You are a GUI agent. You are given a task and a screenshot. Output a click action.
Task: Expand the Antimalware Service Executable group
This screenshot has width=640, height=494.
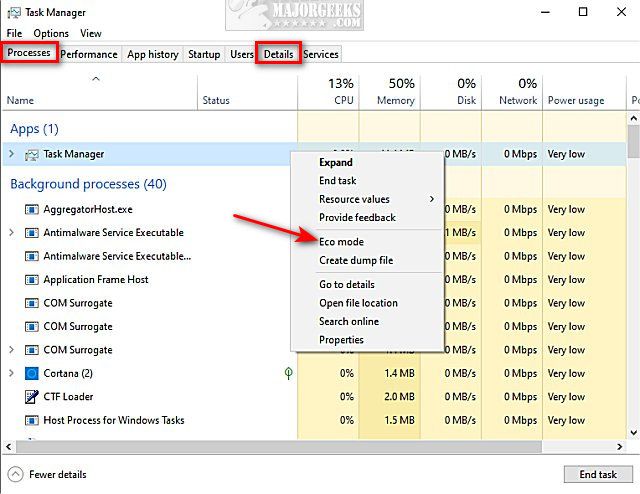coord(12,233)
